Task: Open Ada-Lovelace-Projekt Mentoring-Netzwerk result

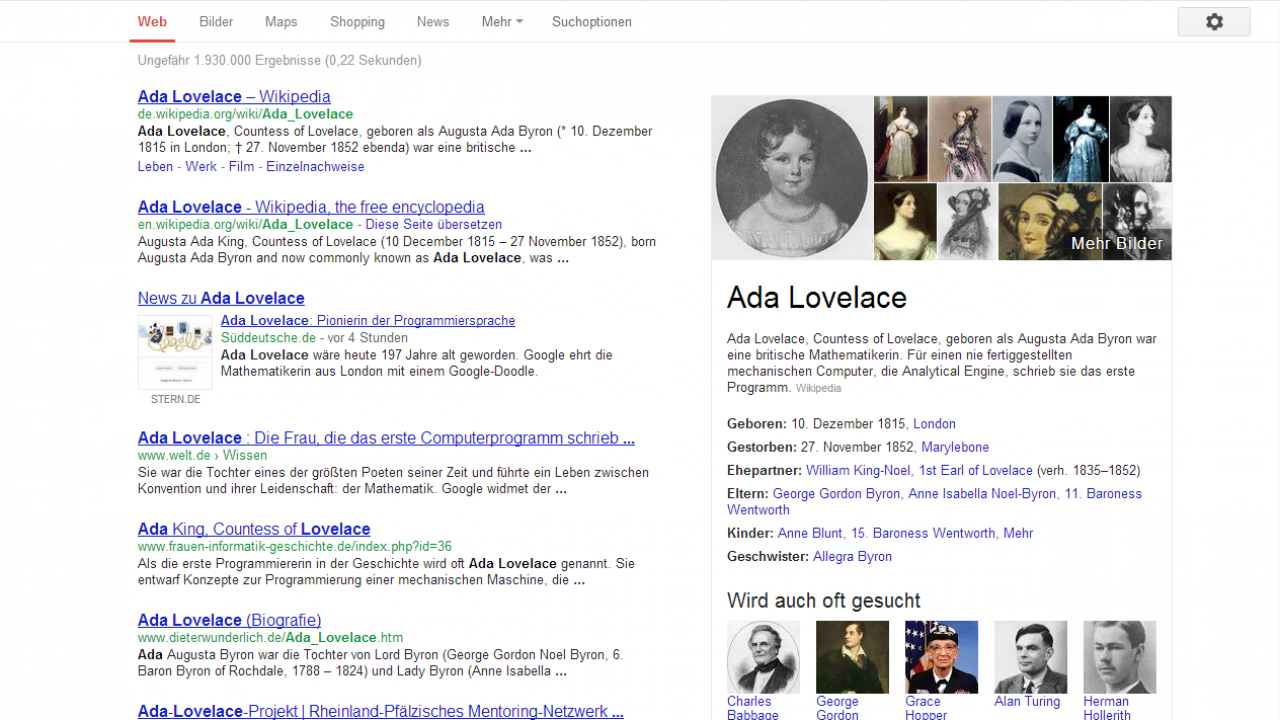Action: [381, 711]
